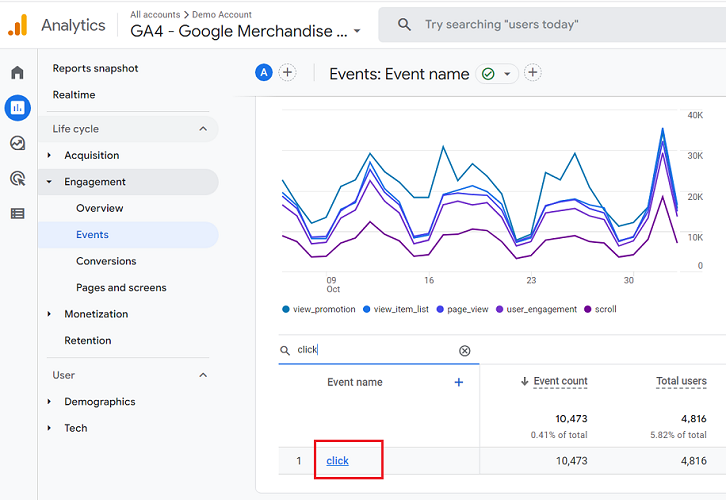Clear the click search filter
Image resolution: width=726 pixels, height=500 pixels.
(464, 351)
